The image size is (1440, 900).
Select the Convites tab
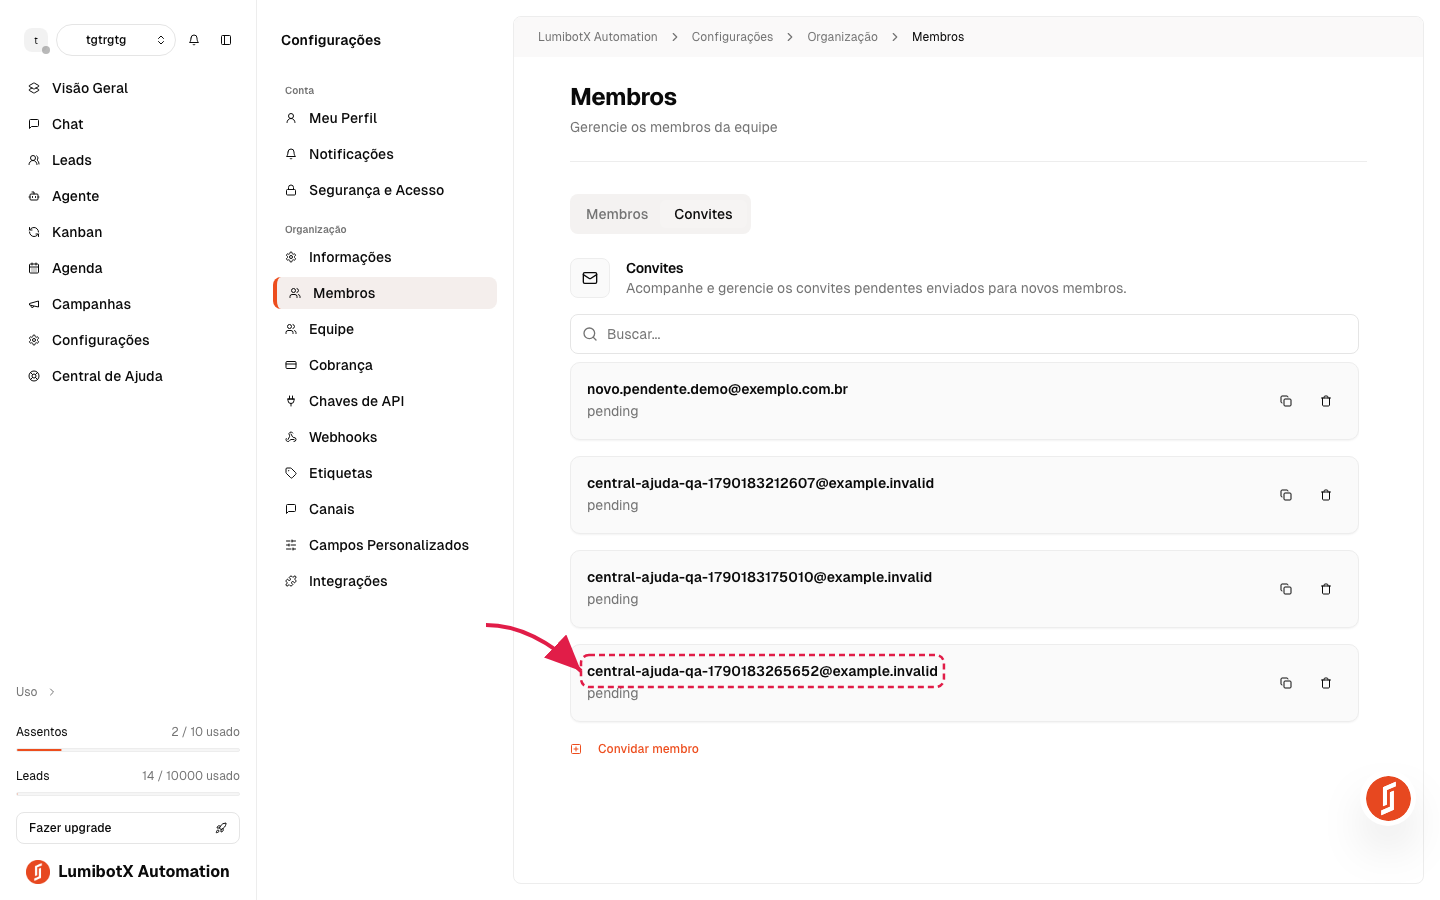[703, 214]
